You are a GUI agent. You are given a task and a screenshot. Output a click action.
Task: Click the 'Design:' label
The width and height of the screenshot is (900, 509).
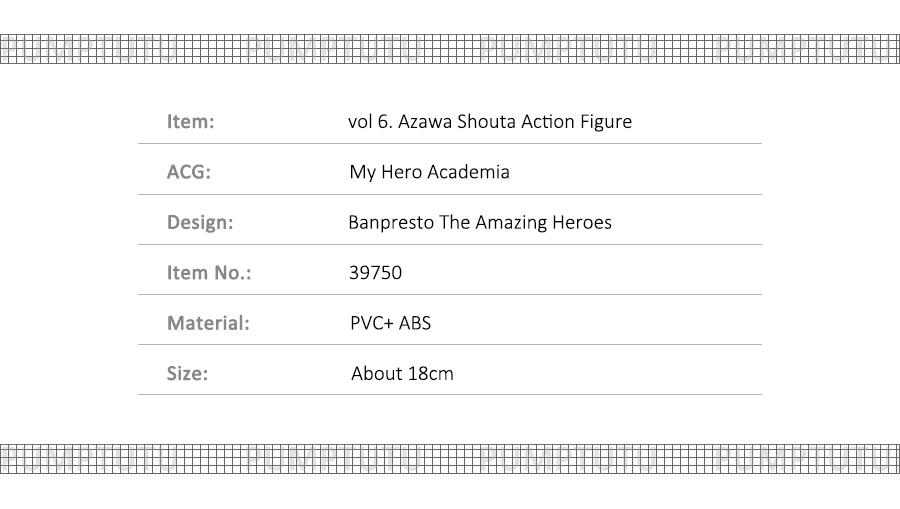(x=199, y=222)
